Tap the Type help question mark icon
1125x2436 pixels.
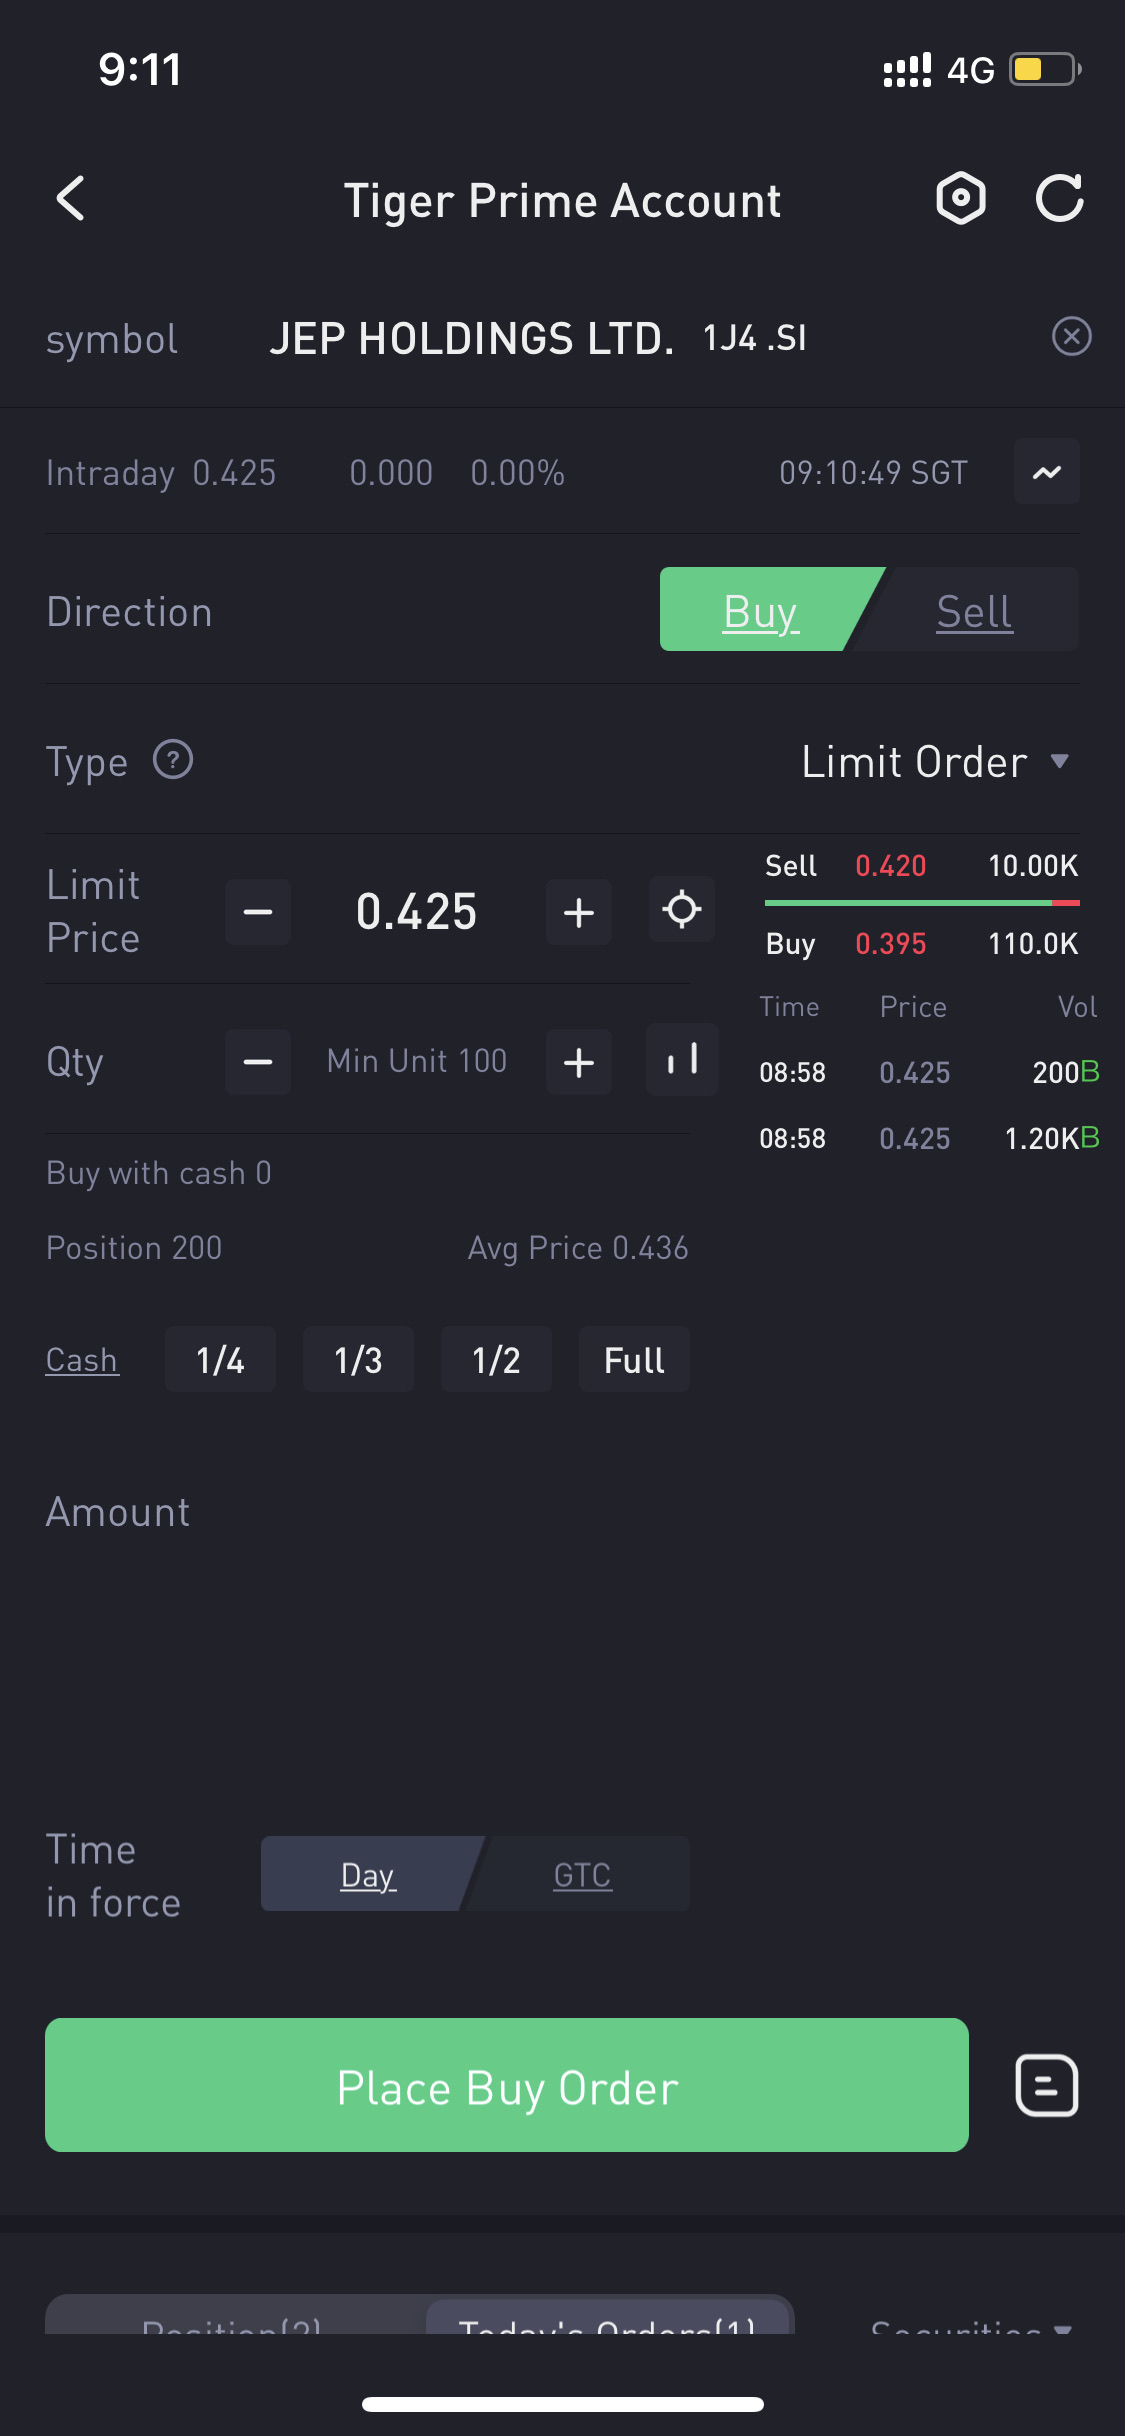pos(173,760)
